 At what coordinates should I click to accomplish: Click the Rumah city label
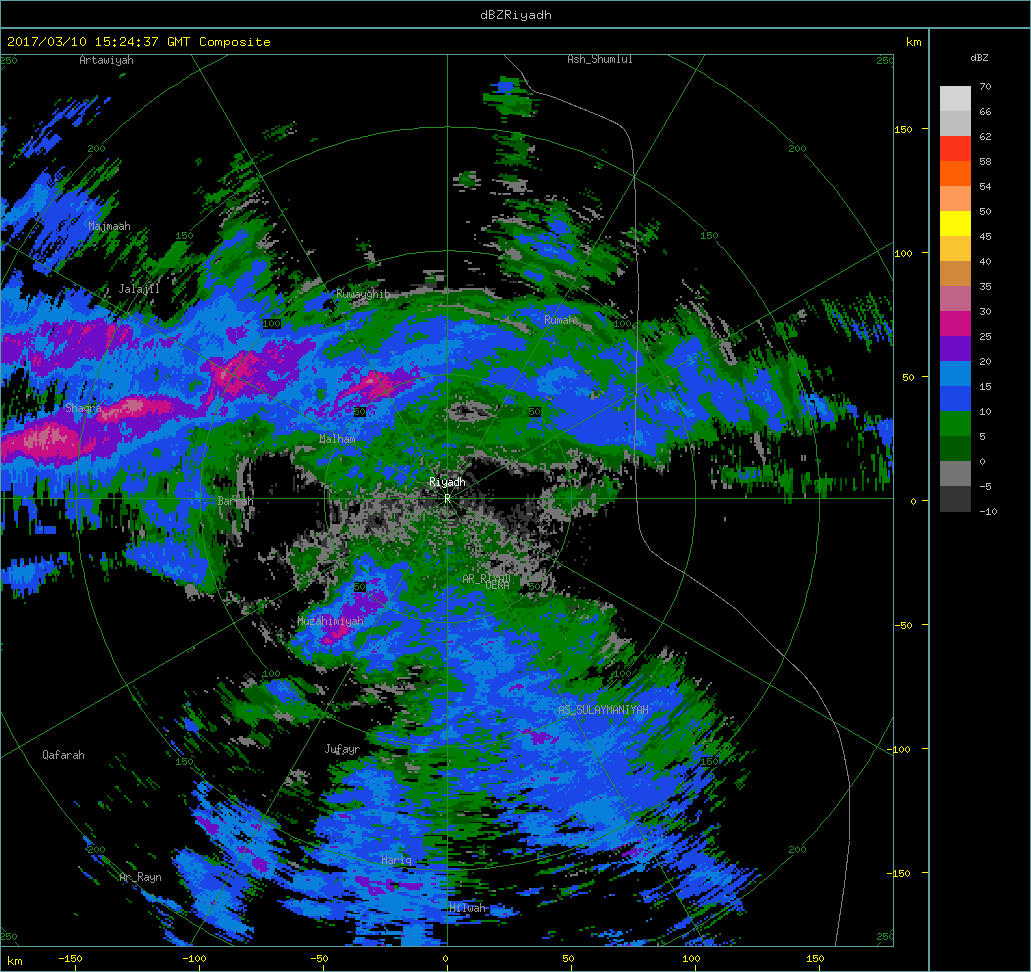tap(560, 320)
